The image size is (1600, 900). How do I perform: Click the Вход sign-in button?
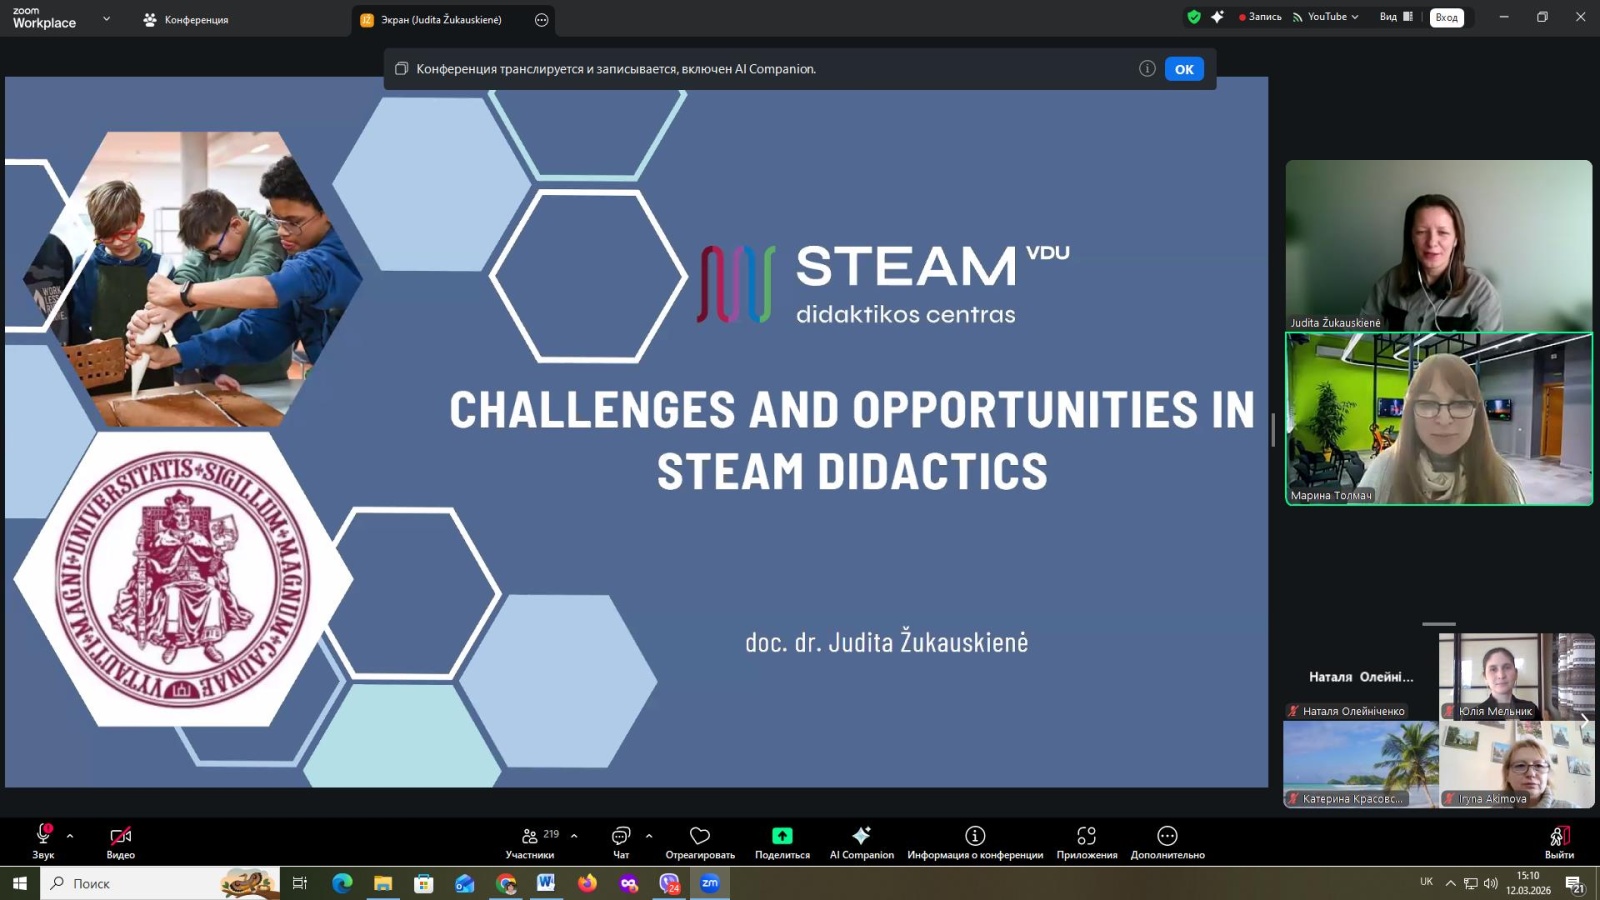1446,18
